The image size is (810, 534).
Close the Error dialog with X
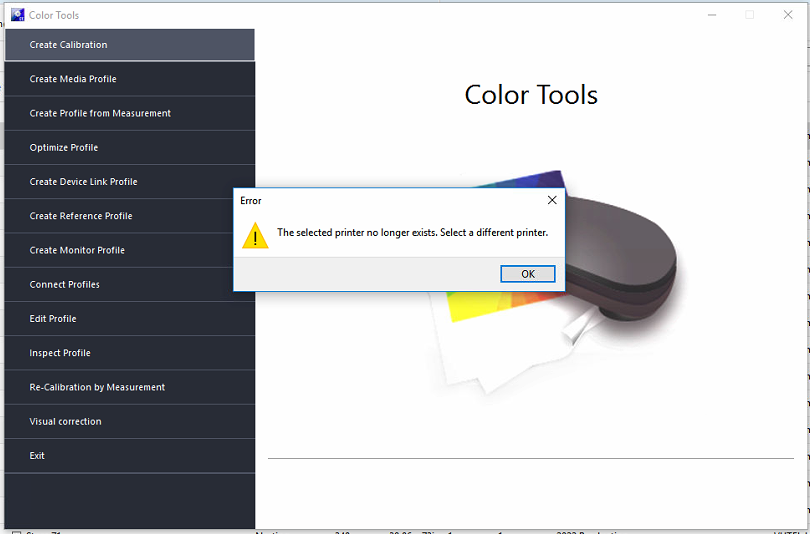552,200
